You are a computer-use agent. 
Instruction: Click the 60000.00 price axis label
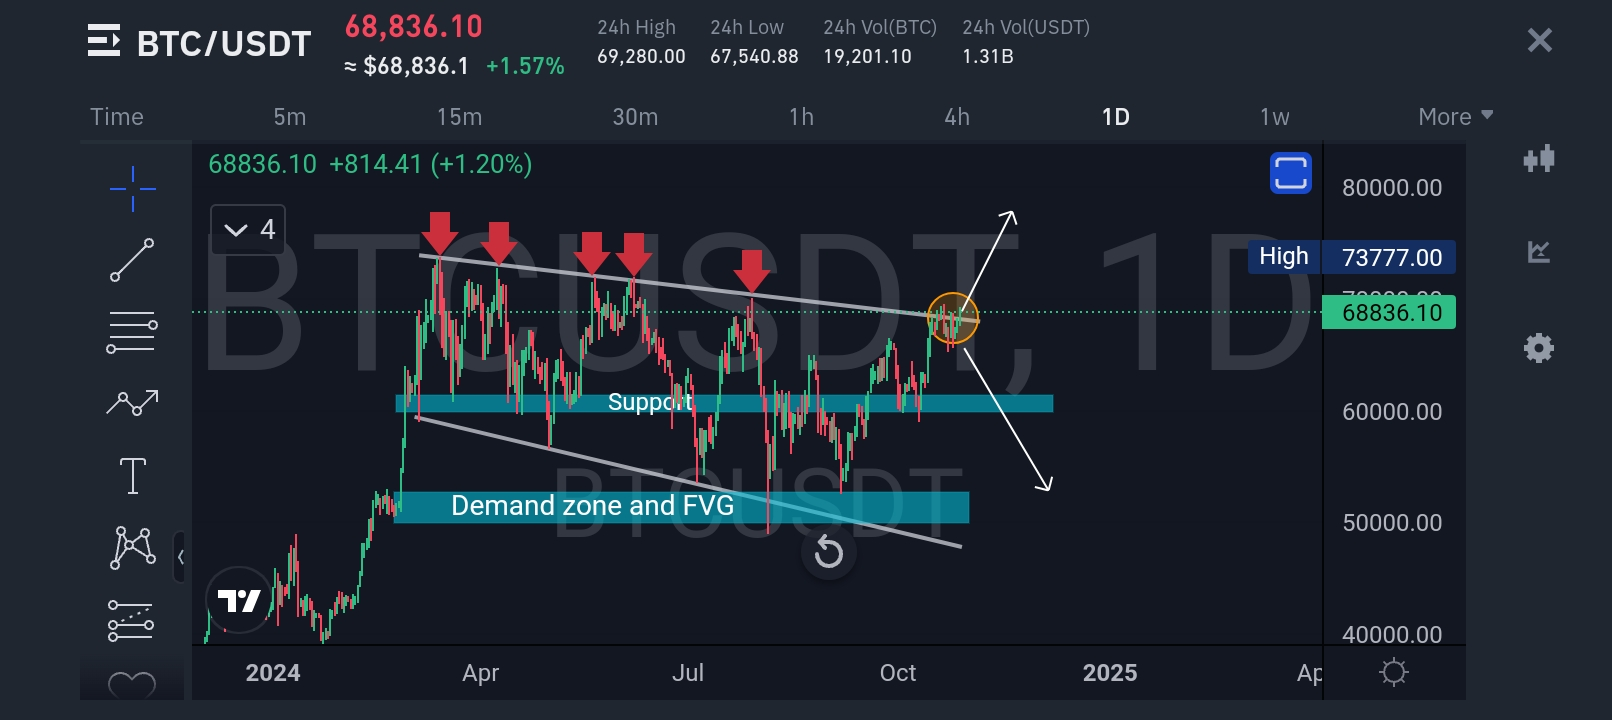point(1392,411)
